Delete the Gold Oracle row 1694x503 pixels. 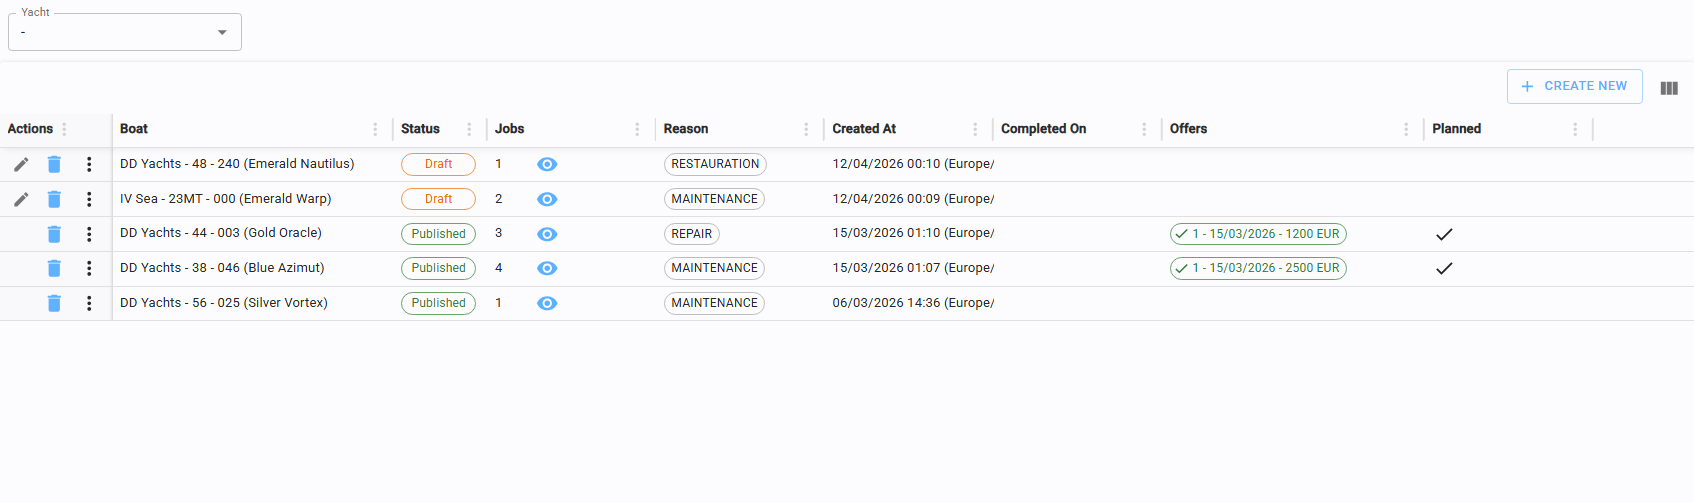pos(54,234)
